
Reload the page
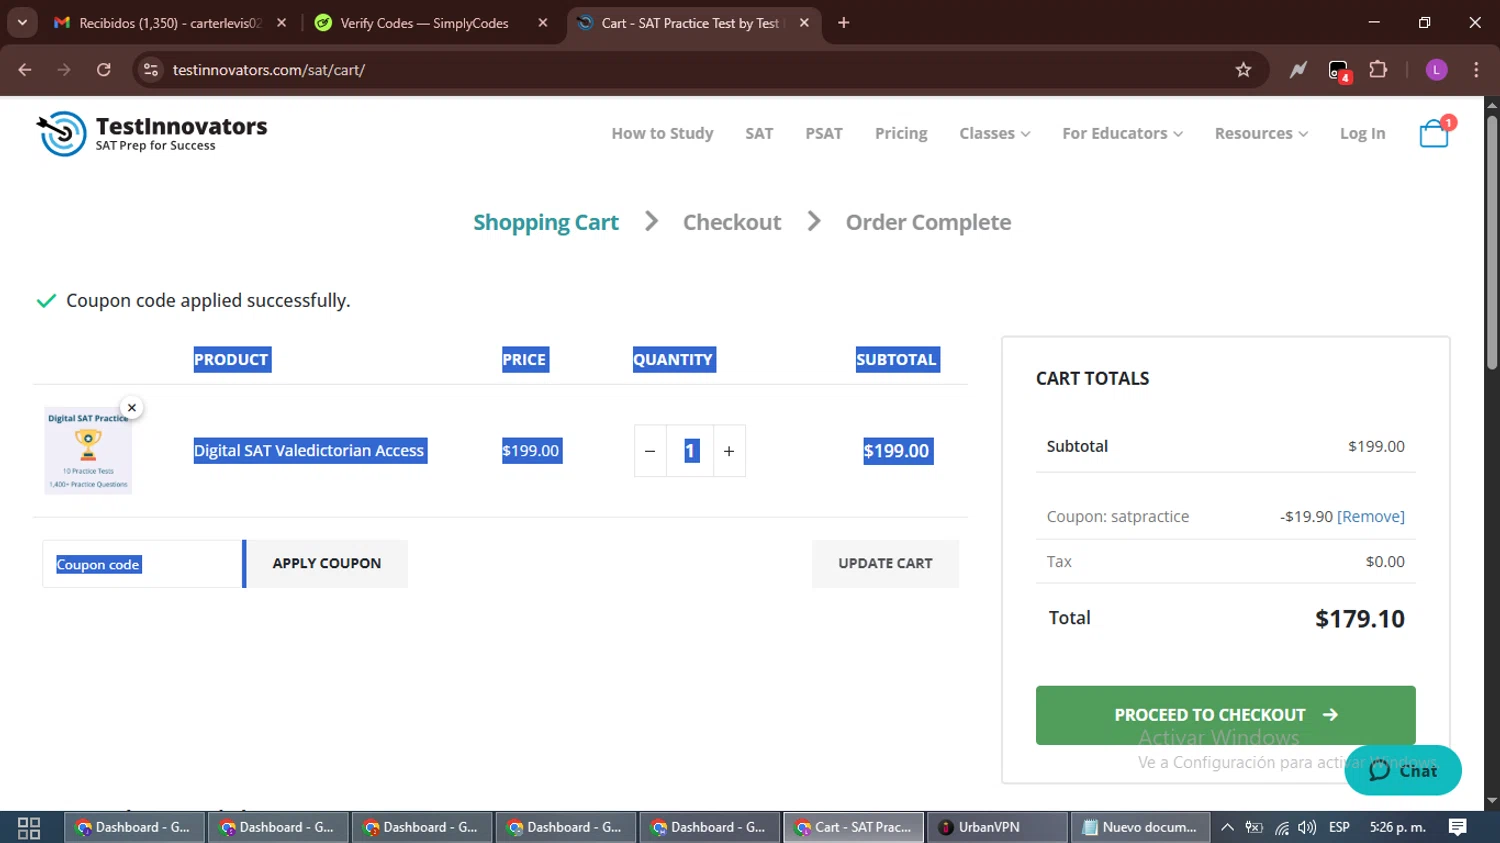[104, 70]
